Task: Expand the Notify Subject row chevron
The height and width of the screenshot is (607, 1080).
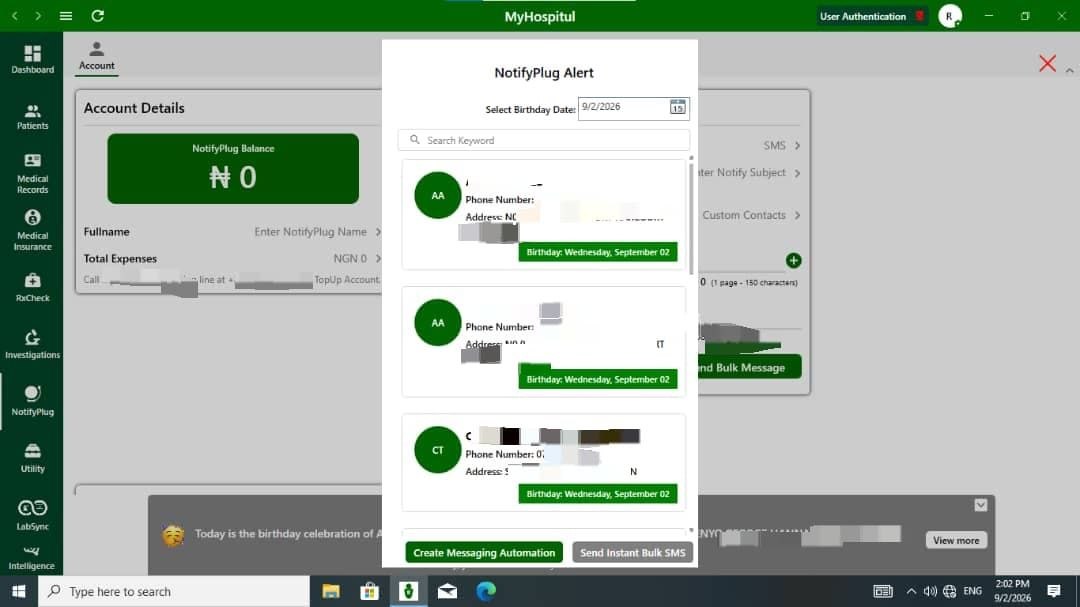Action: pos(798,173)
